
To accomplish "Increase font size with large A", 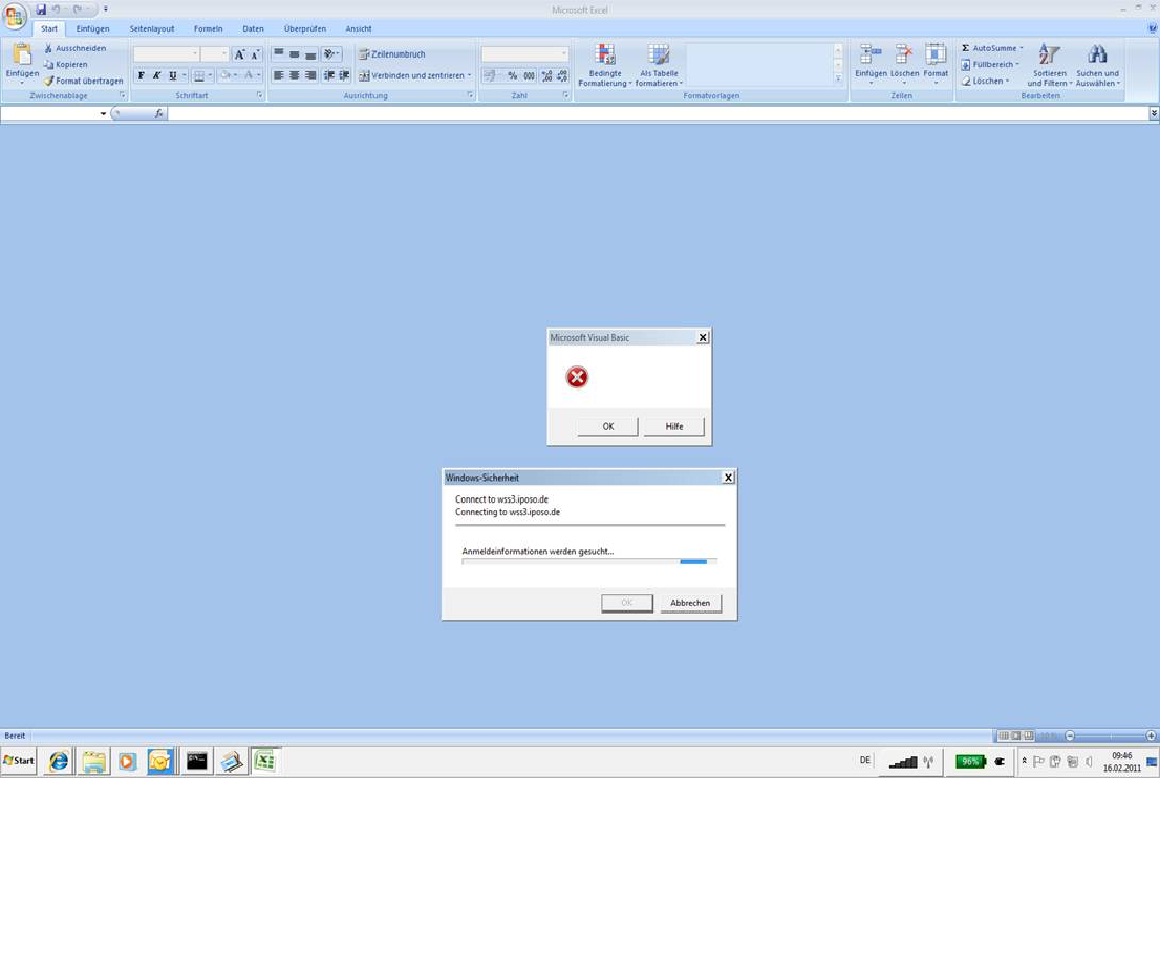I will pyautogui.click(x=239, y=55).
